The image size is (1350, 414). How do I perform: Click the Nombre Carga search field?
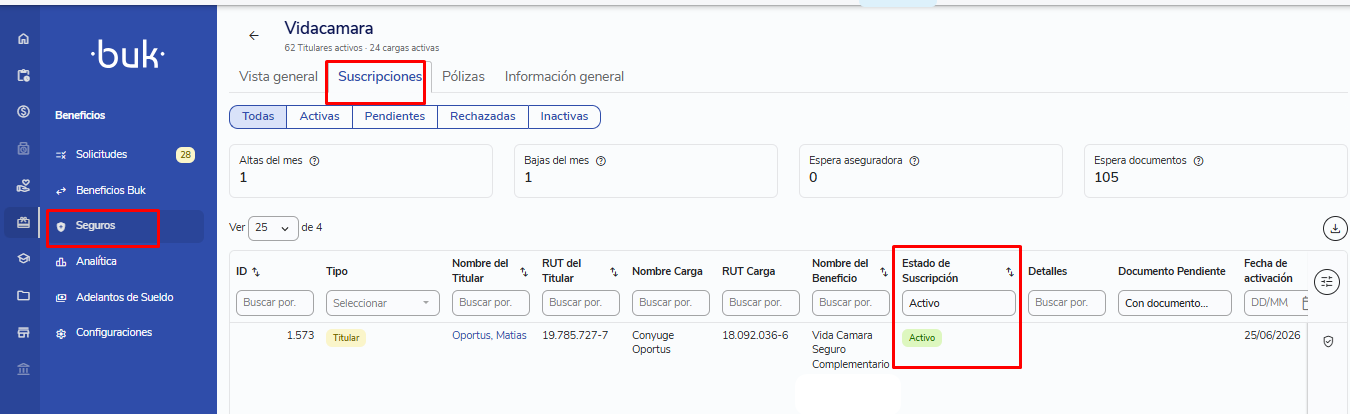tap(670, 303)
